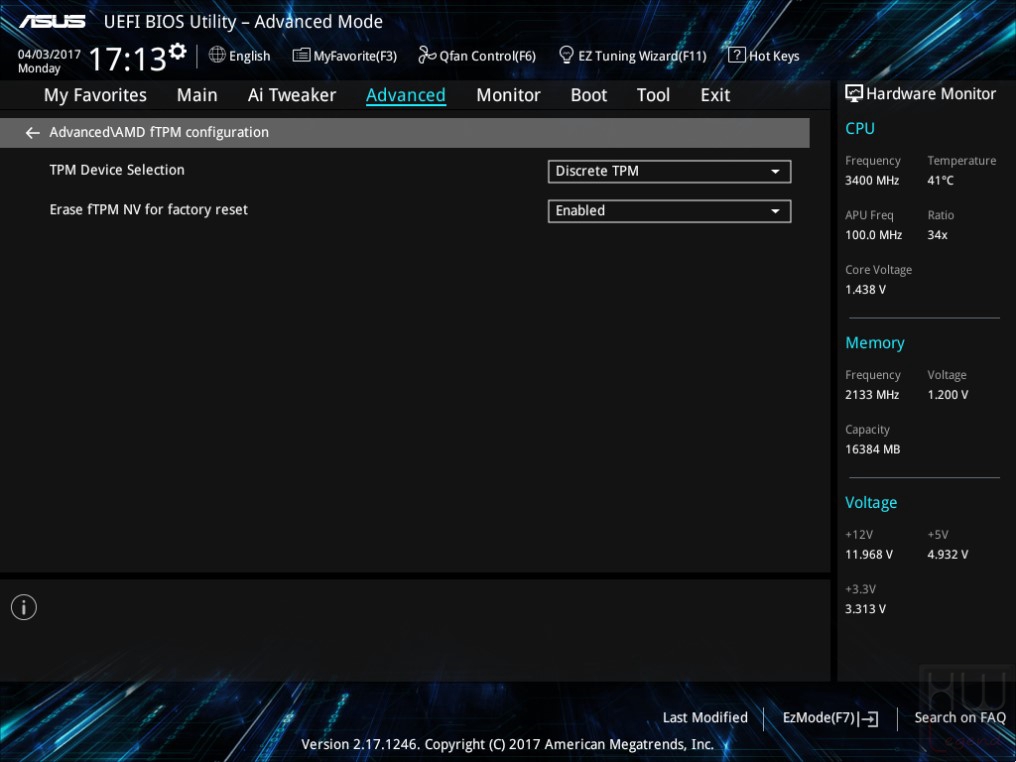1016x762 pixels.
Task: Click the info icon in help panel
Action: [24, 607]
